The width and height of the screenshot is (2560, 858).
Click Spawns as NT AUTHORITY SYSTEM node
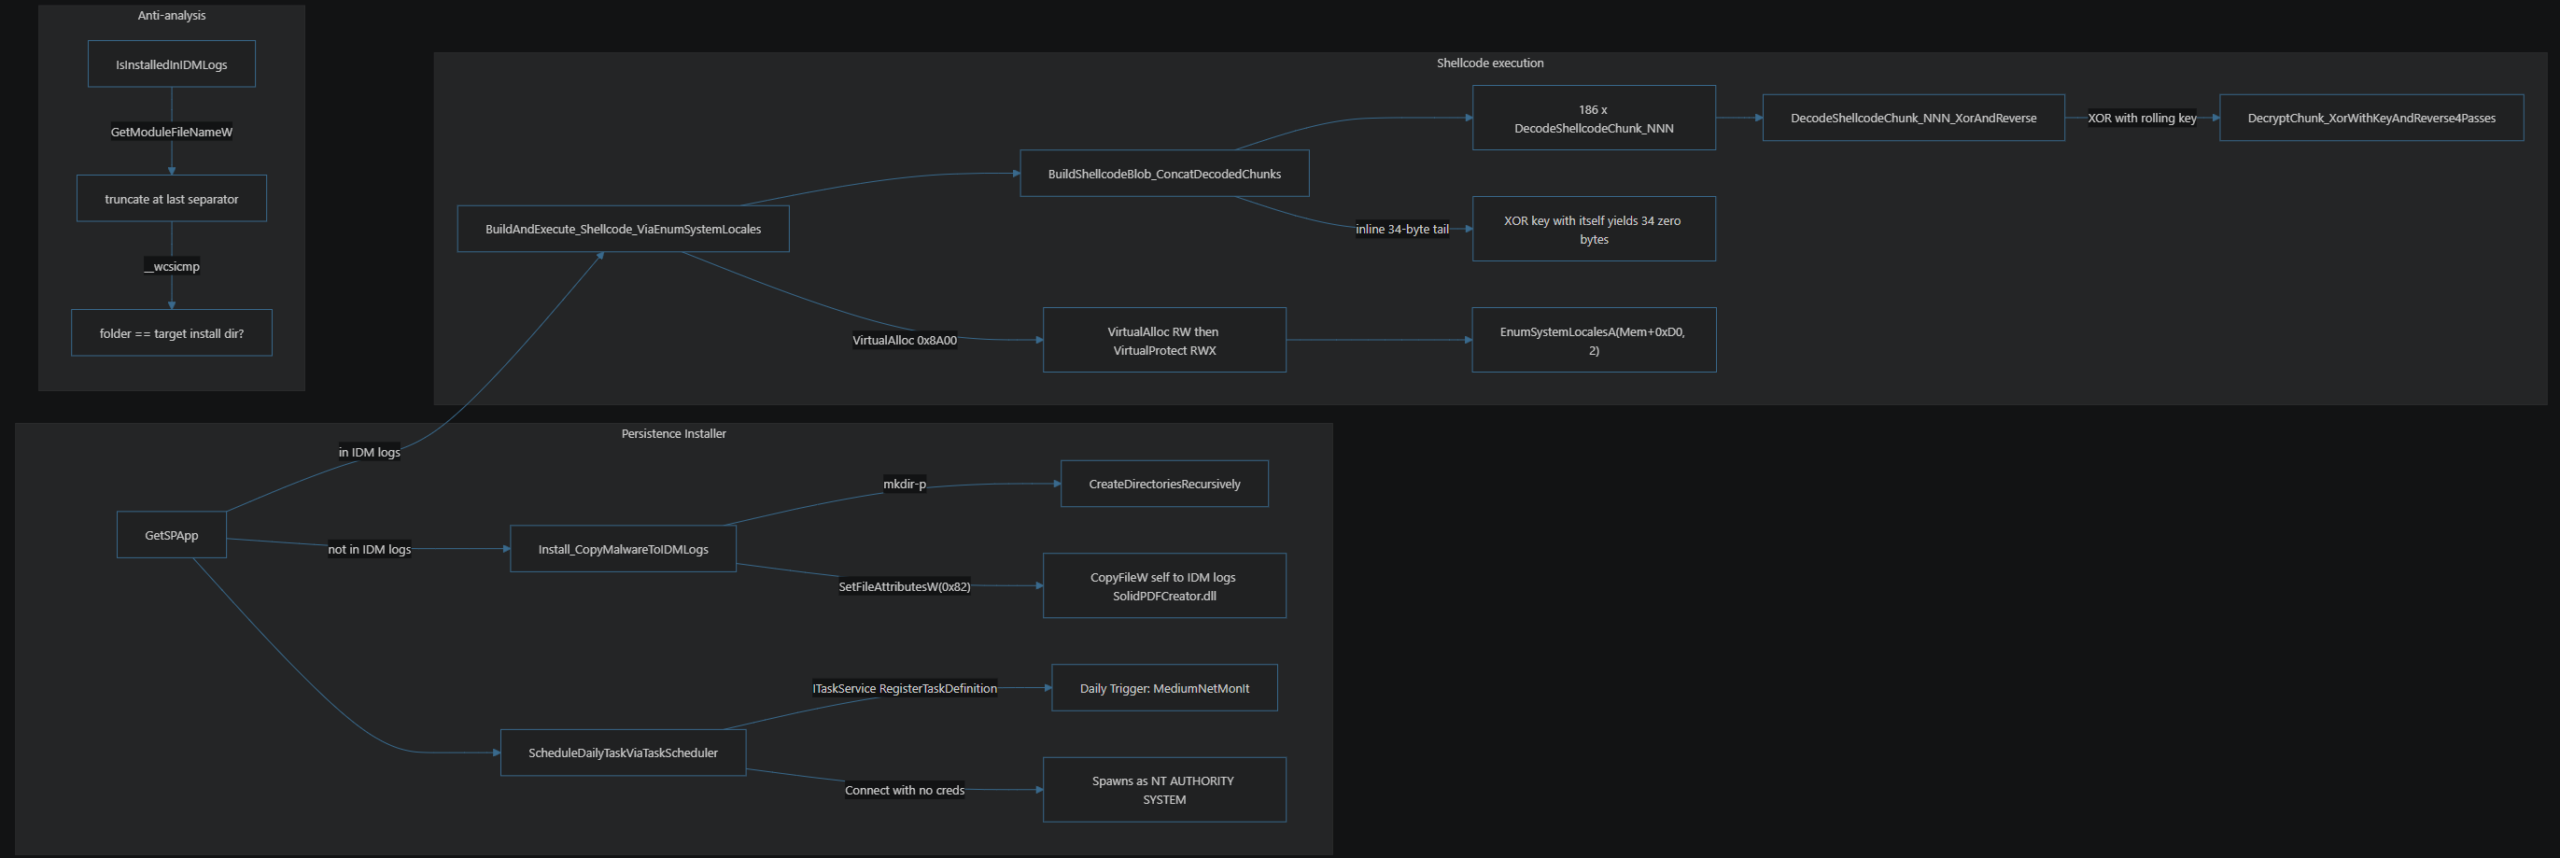1164,790
